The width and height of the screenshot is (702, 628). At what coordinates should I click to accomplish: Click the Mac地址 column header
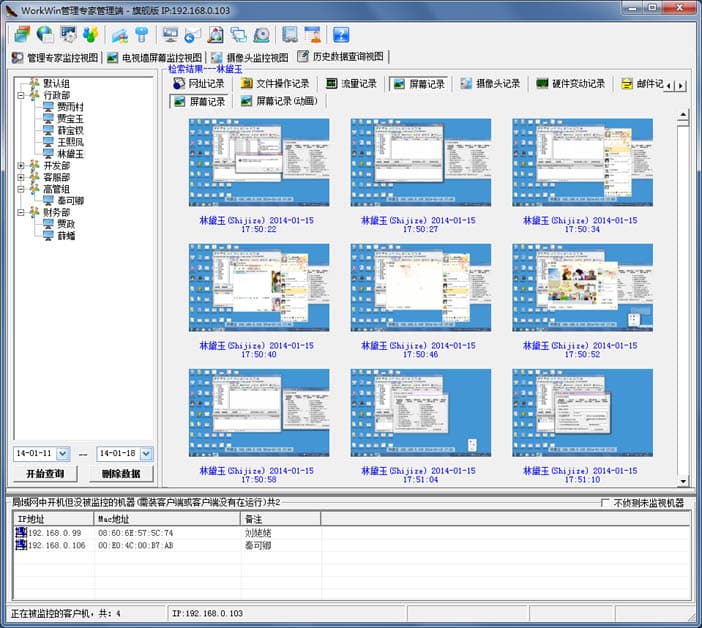[x=167, y=519]
